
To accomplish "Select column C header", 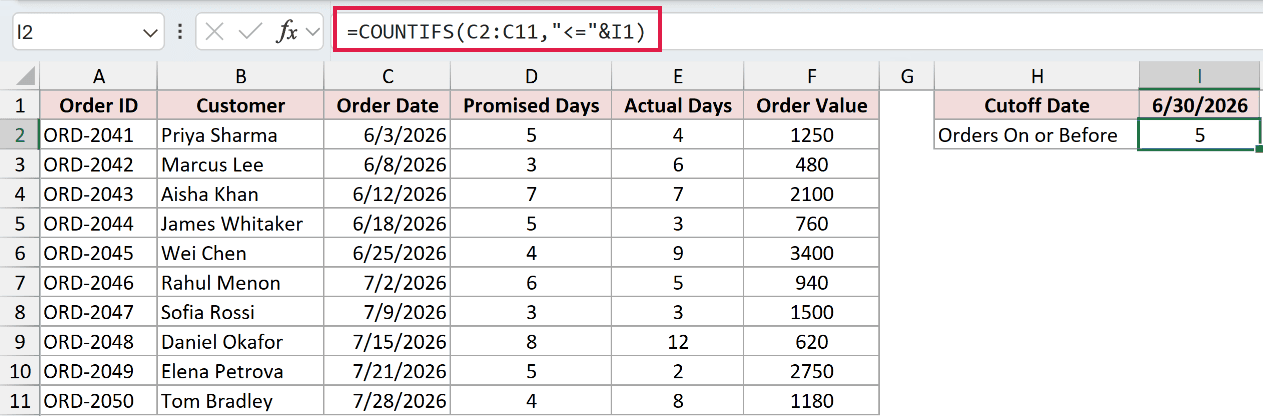I will (x=387, y=76).
